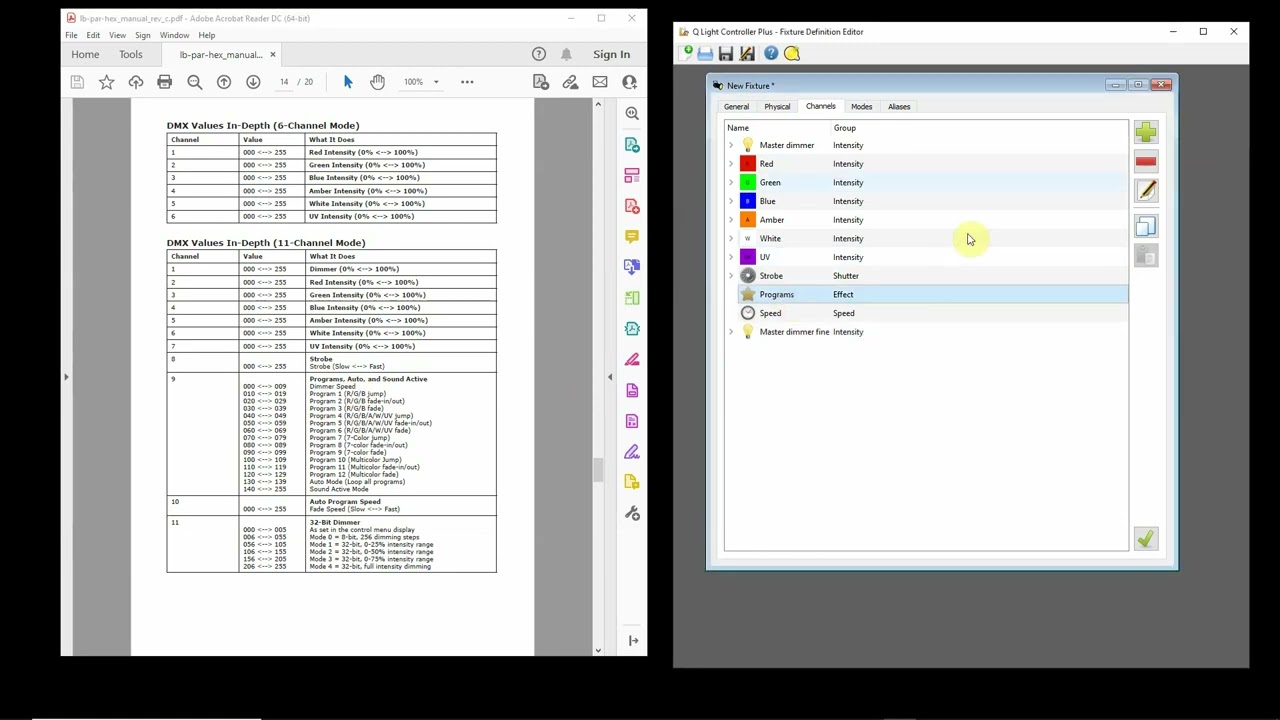Click the Acrobat vertical scrollbar thumb

click(598, 469)
